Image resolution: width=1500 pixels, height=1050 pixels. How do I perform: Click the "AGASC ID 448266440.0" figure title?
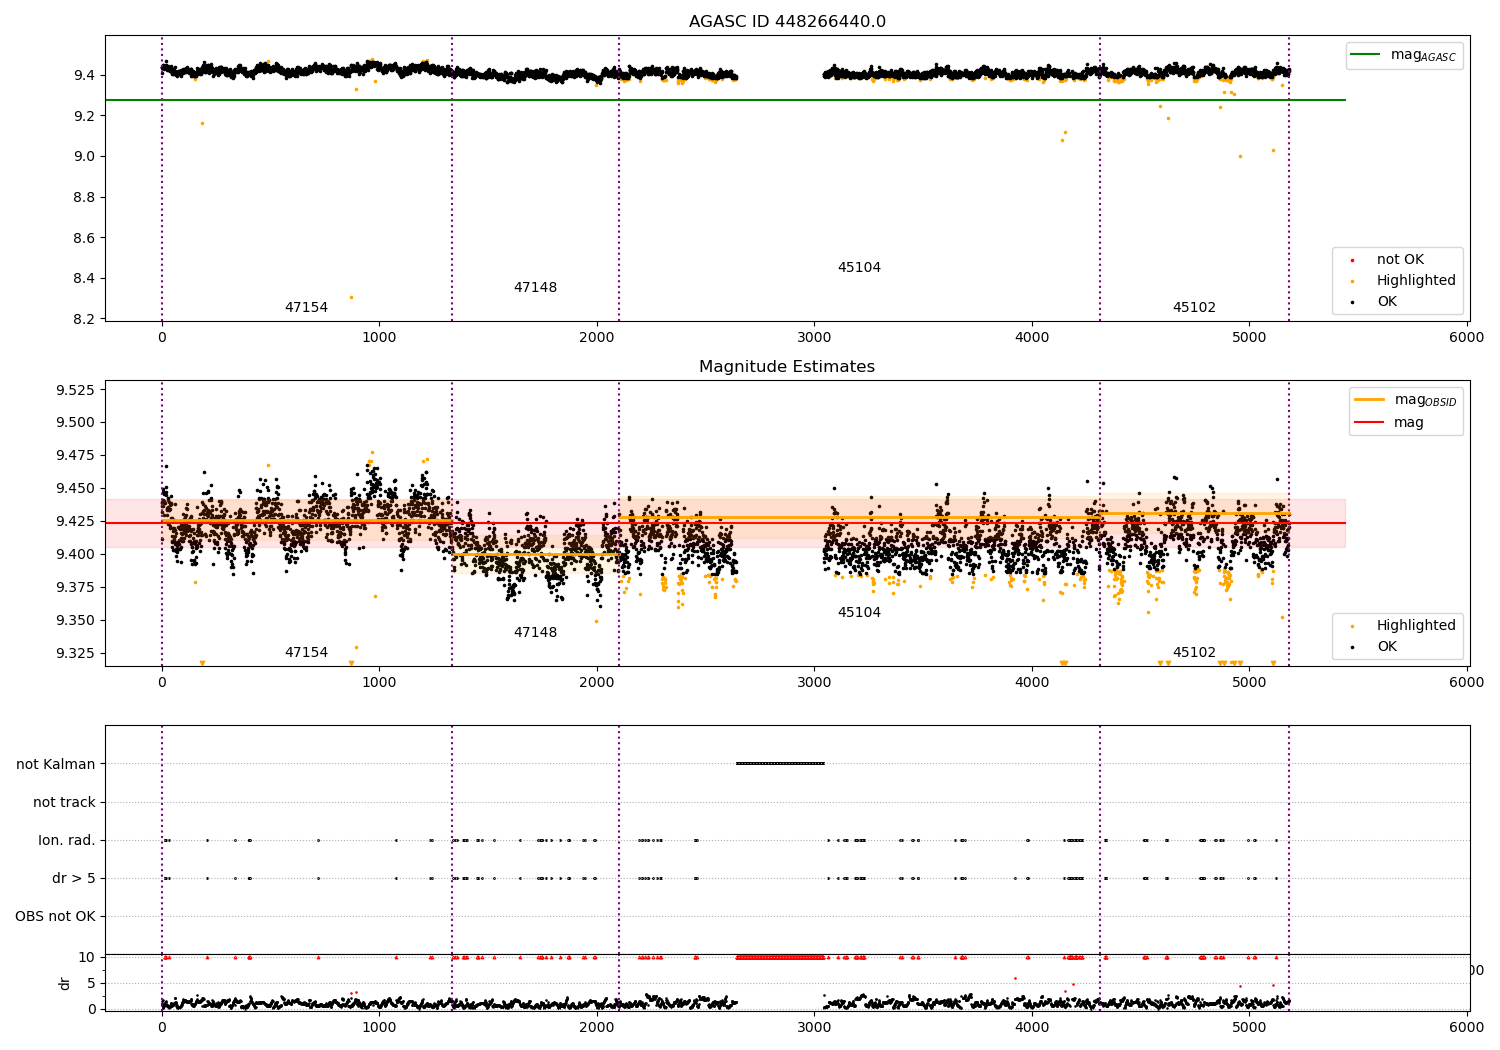tap(787, 22)
